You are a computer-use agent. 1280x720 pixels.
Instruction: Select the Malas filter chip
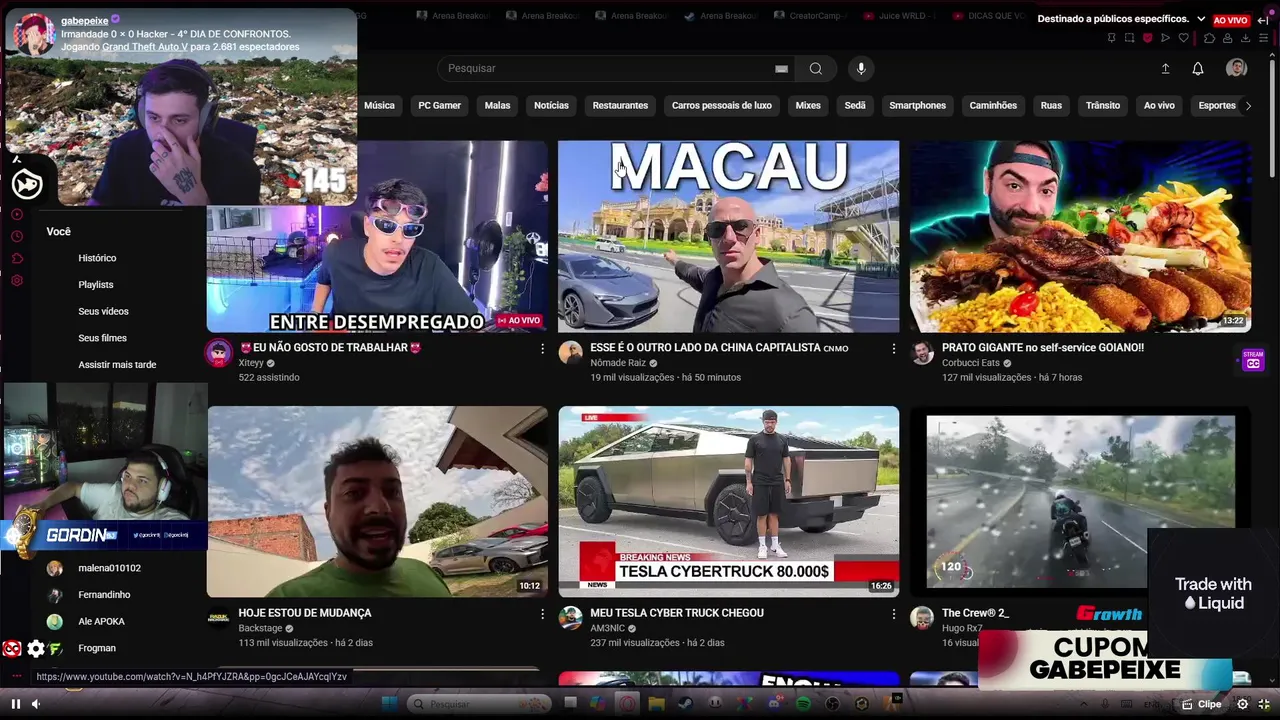[497, 105]
